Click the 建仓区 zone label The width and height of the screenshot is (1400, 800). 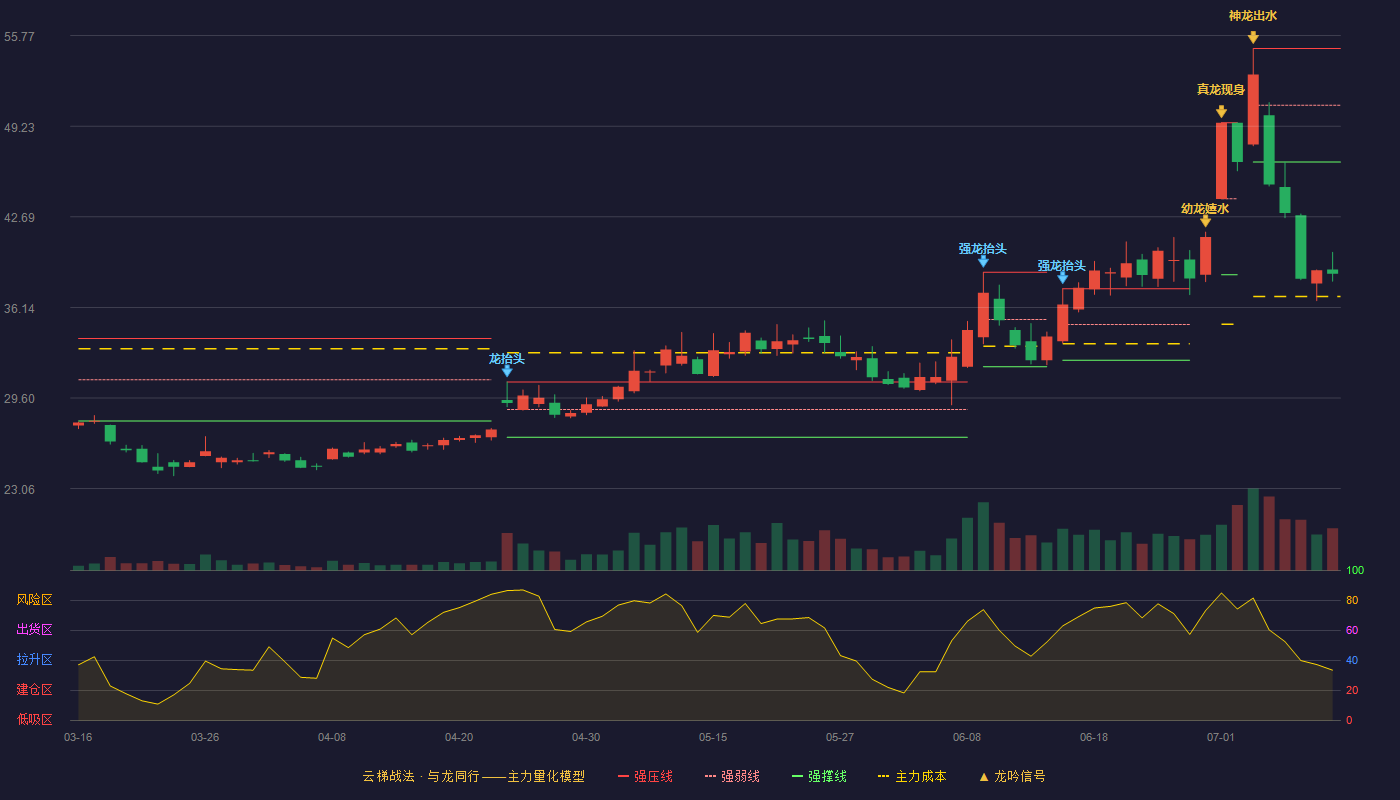[x=34, y=690]
